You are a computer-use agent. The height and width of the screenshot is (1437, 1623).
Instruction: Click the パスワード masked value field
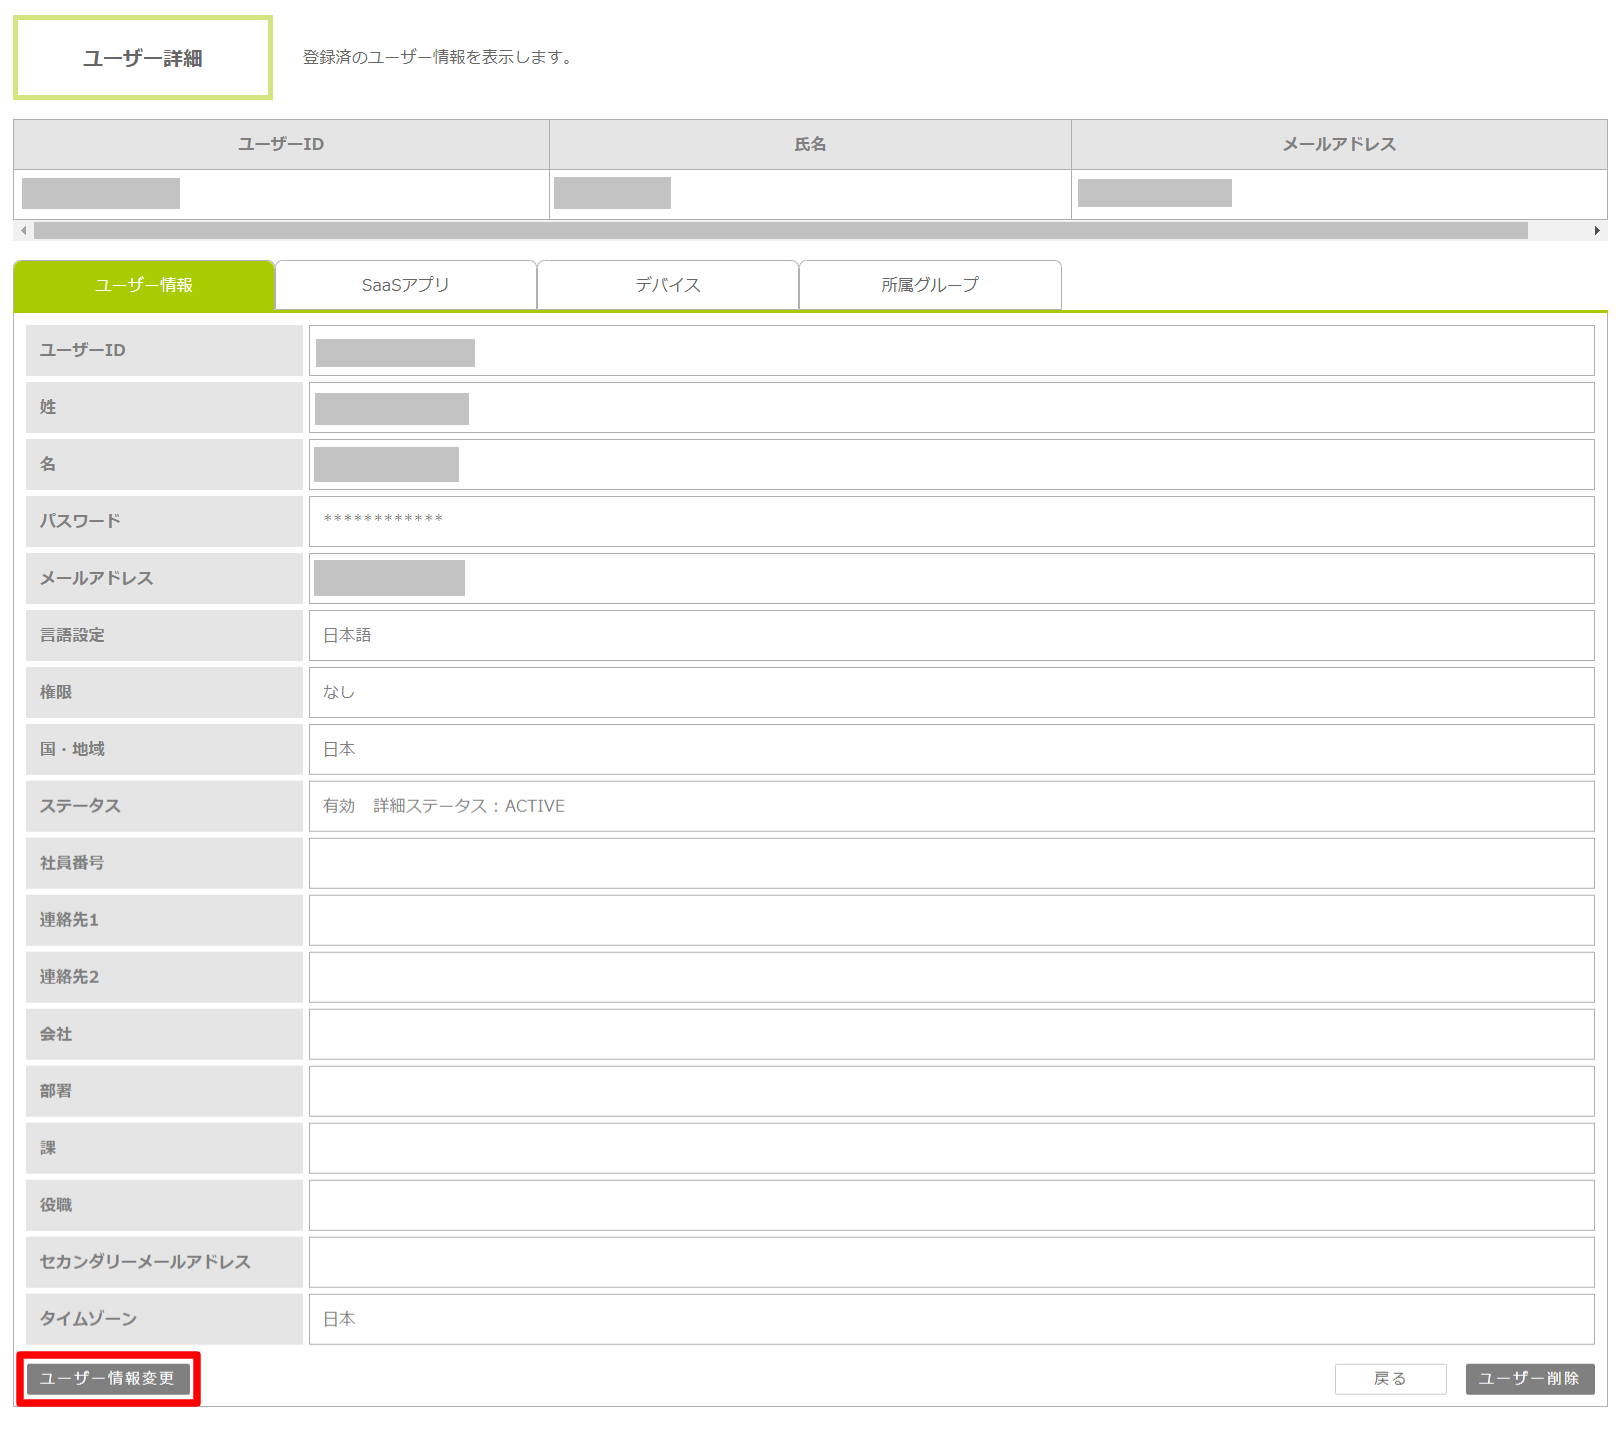pyautogui.click(x=950, y=521)
